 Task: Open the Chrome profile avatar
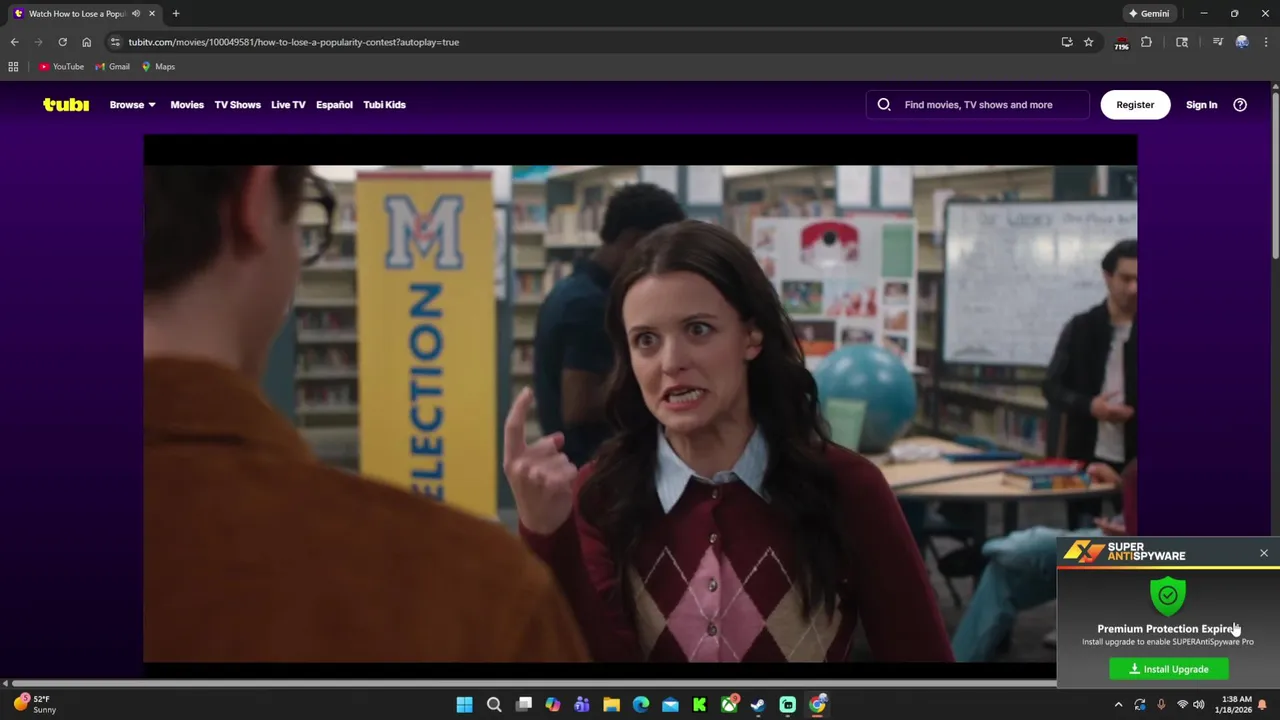(x=1242, y=42)
